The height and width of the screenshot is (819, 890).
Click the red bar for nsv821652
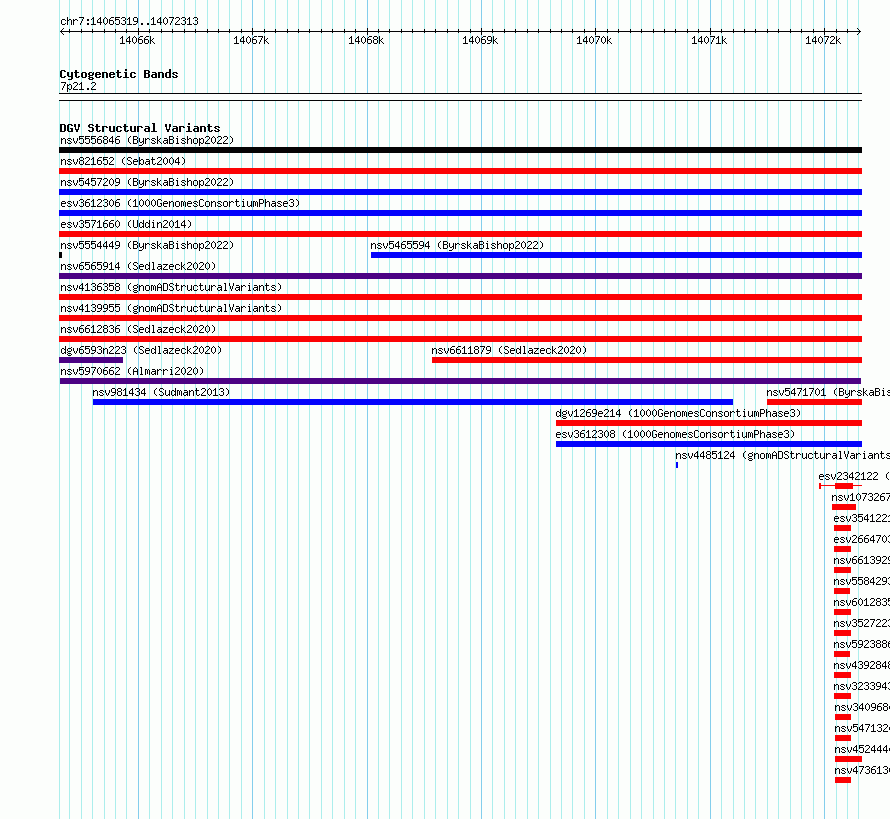tap(460, 171)
